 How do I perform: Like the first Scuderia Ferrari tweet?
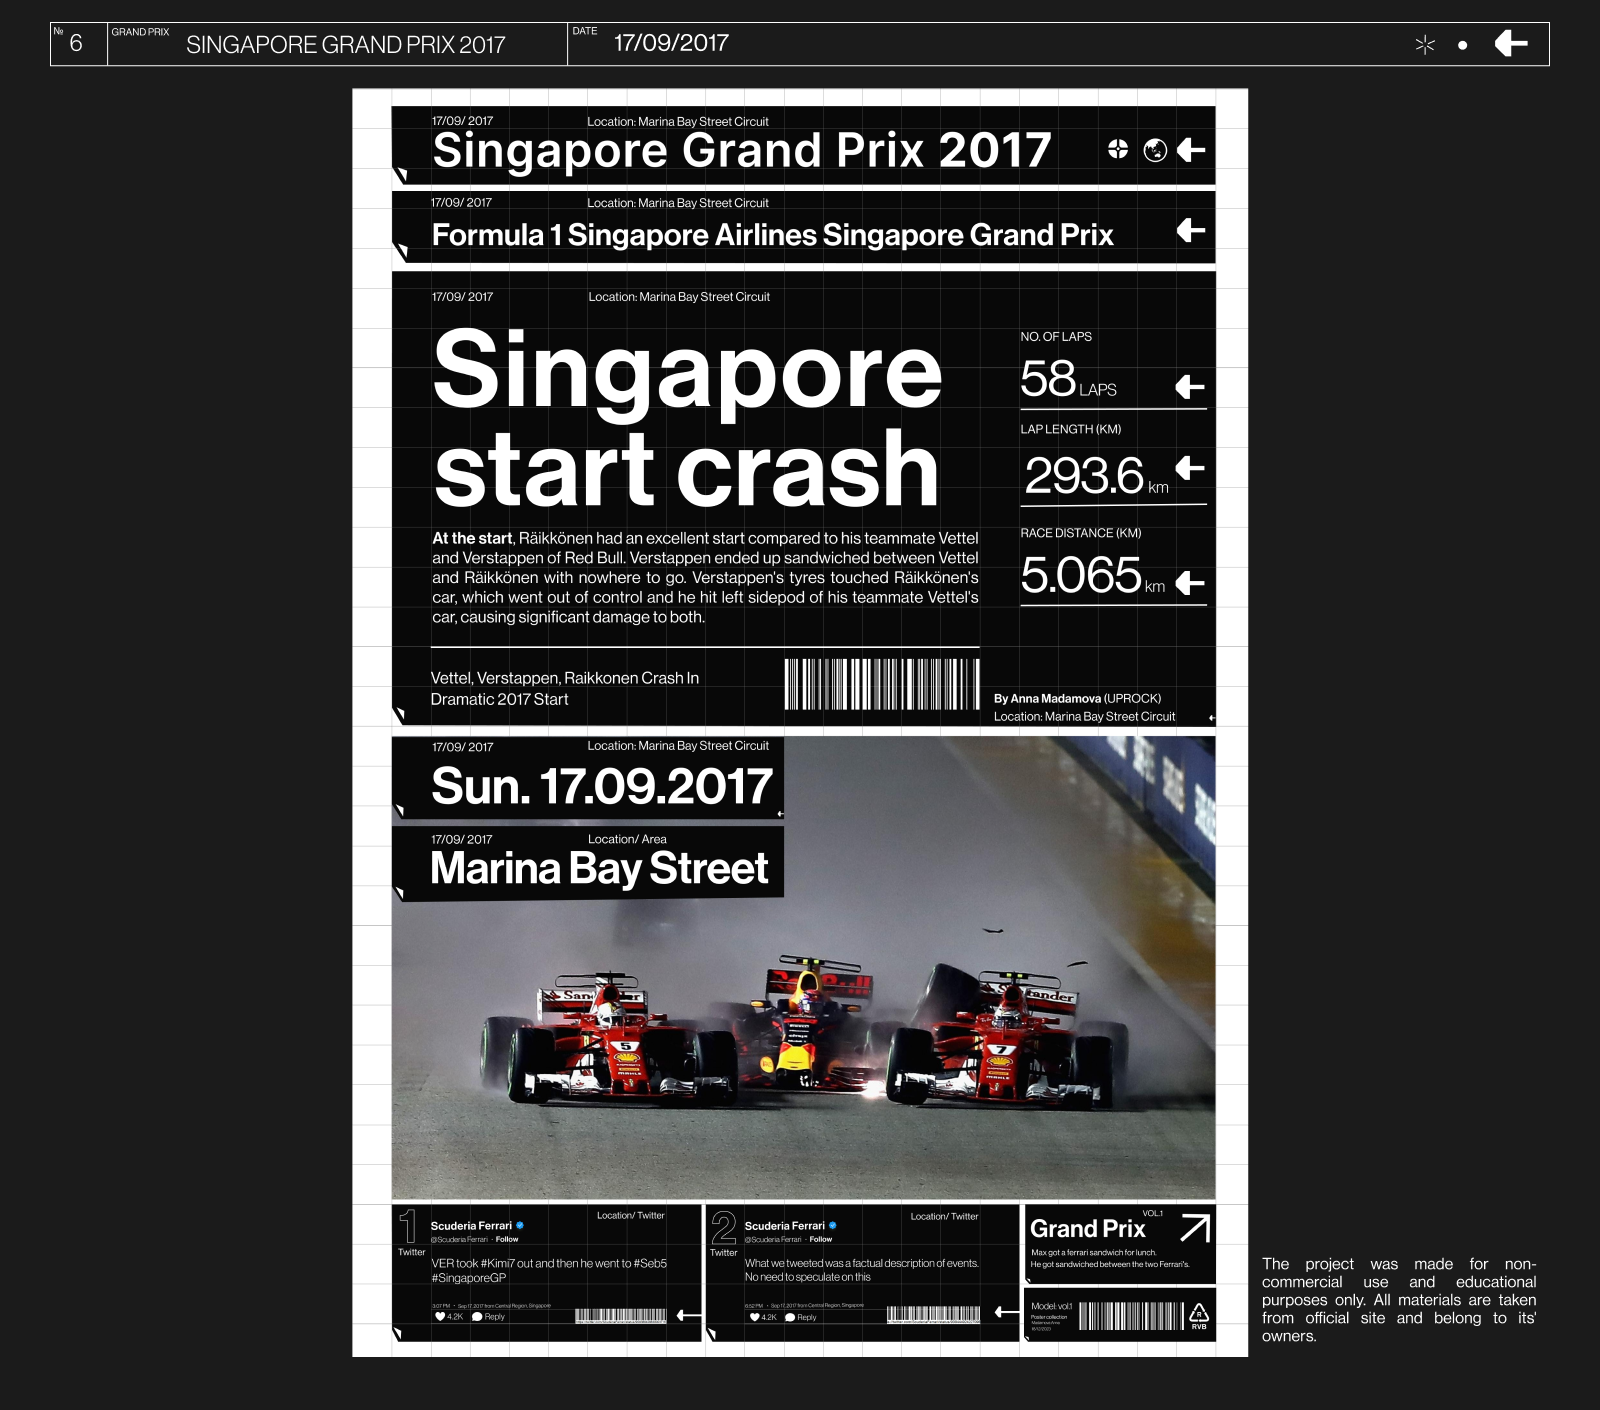pyautogui.click(x=440, y=1317)
